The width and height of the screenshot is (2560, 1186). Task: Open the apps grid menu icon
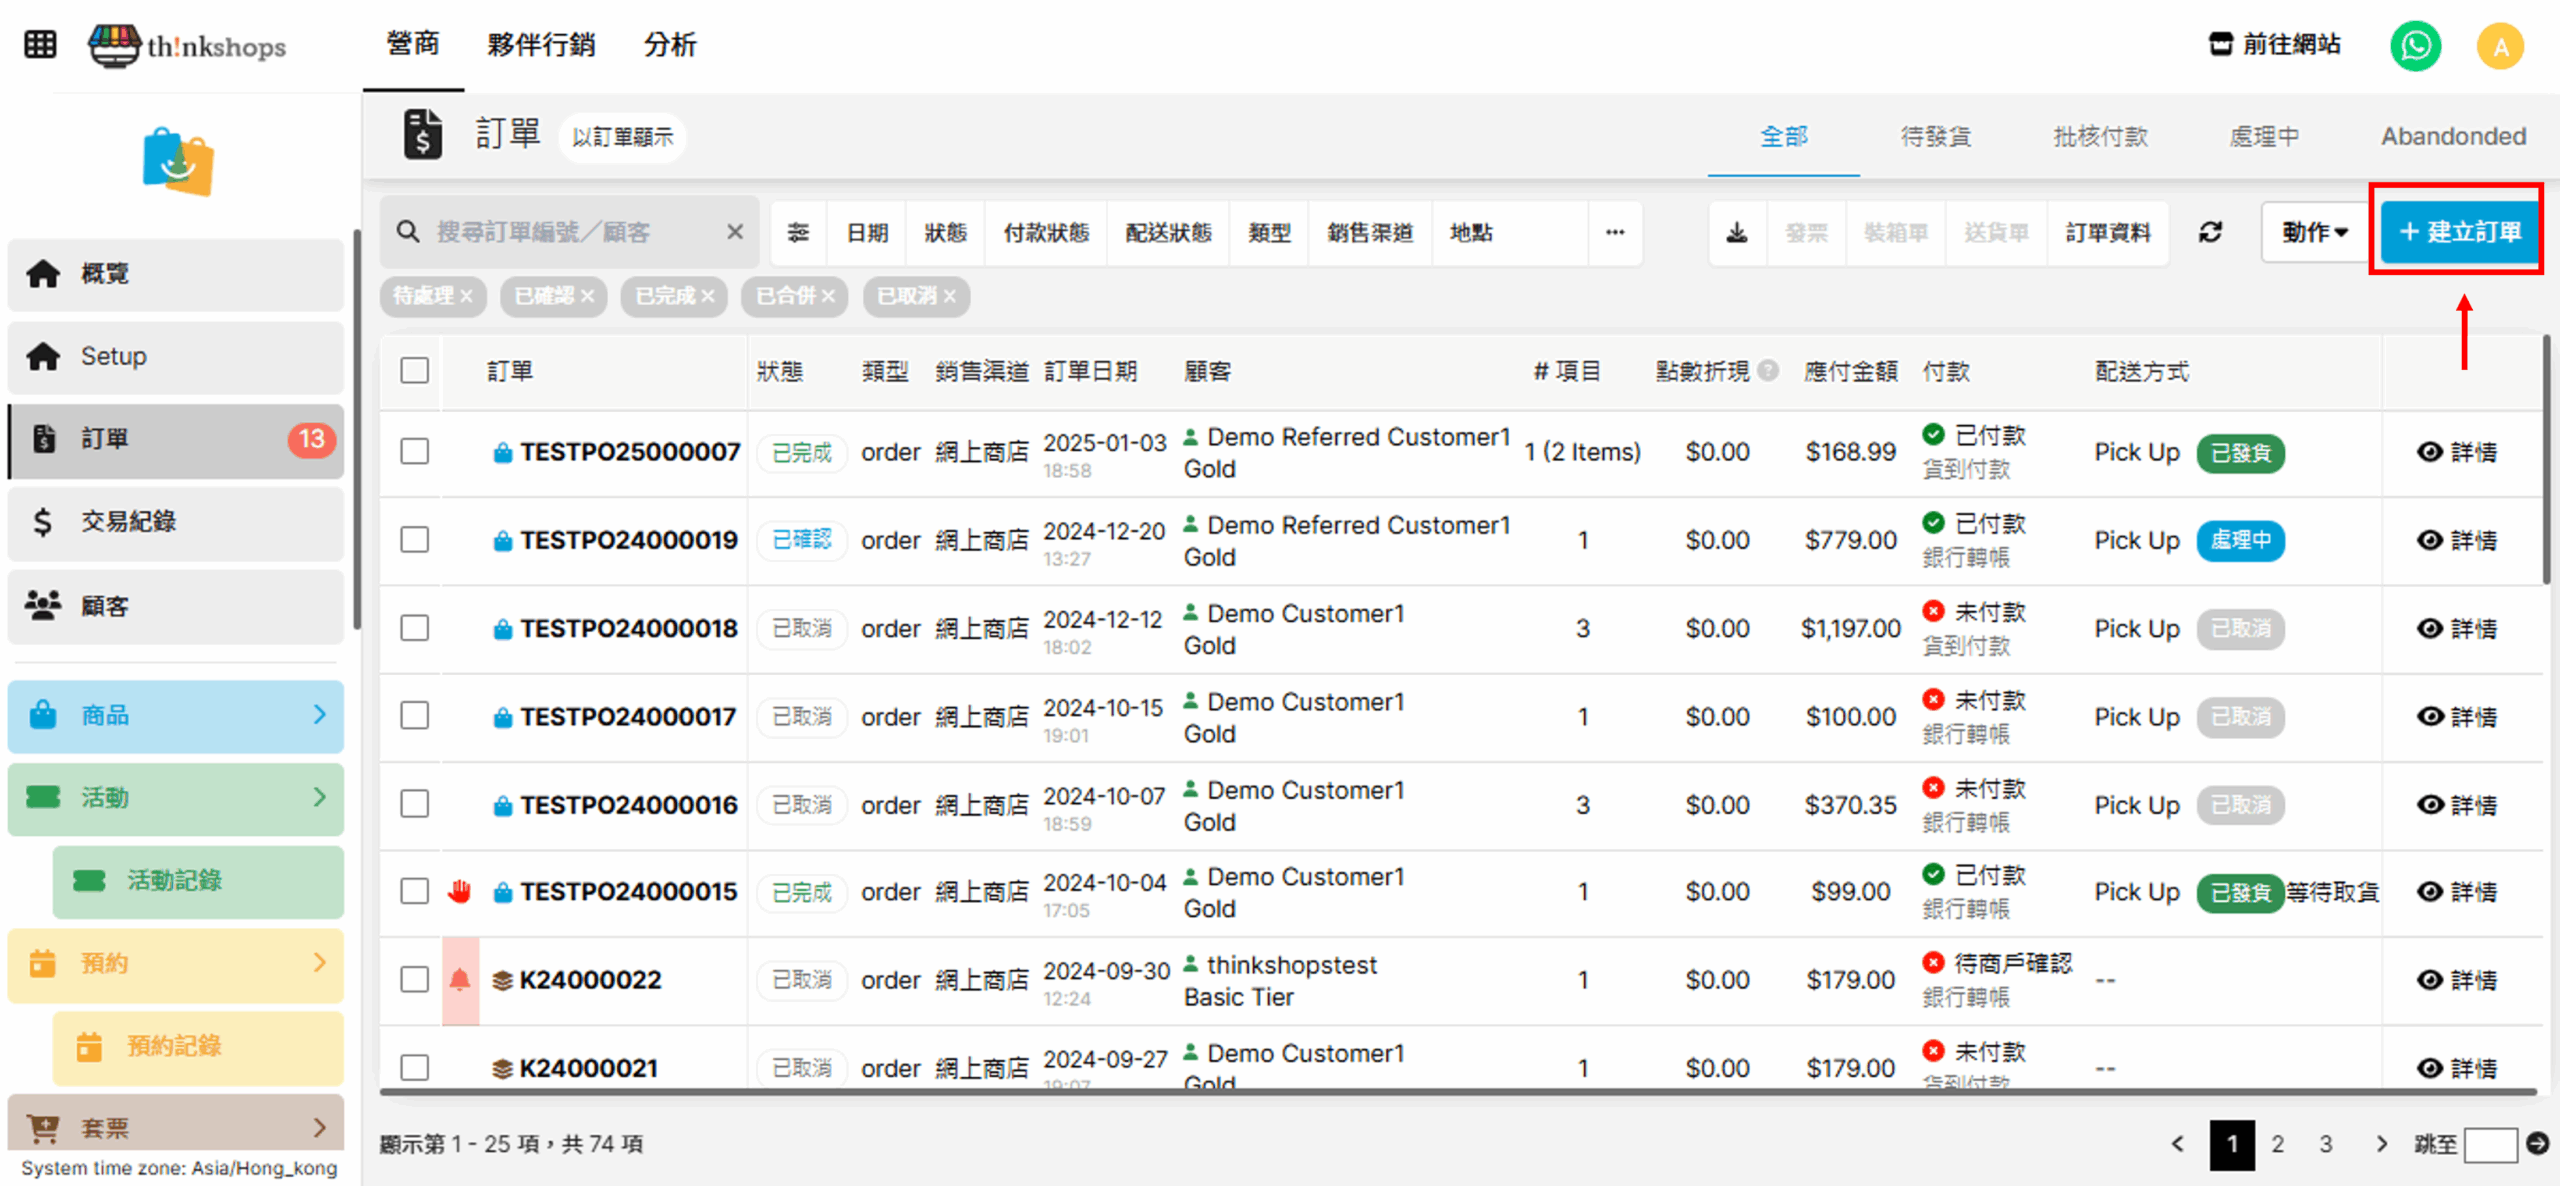(x=40, y=45)
